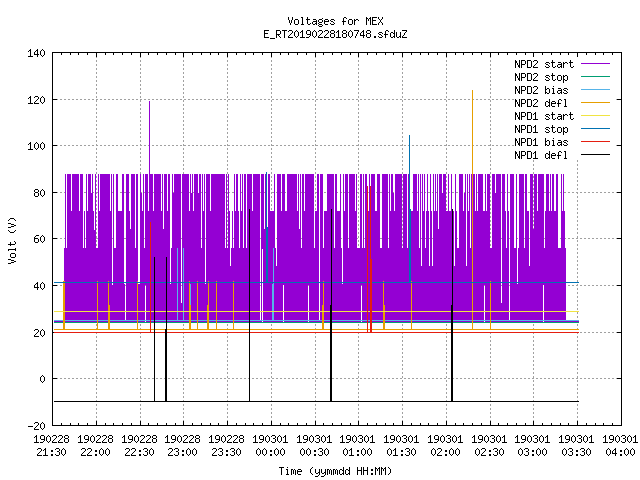Click the 'NPD2 start' legend label

pos(544,64)
